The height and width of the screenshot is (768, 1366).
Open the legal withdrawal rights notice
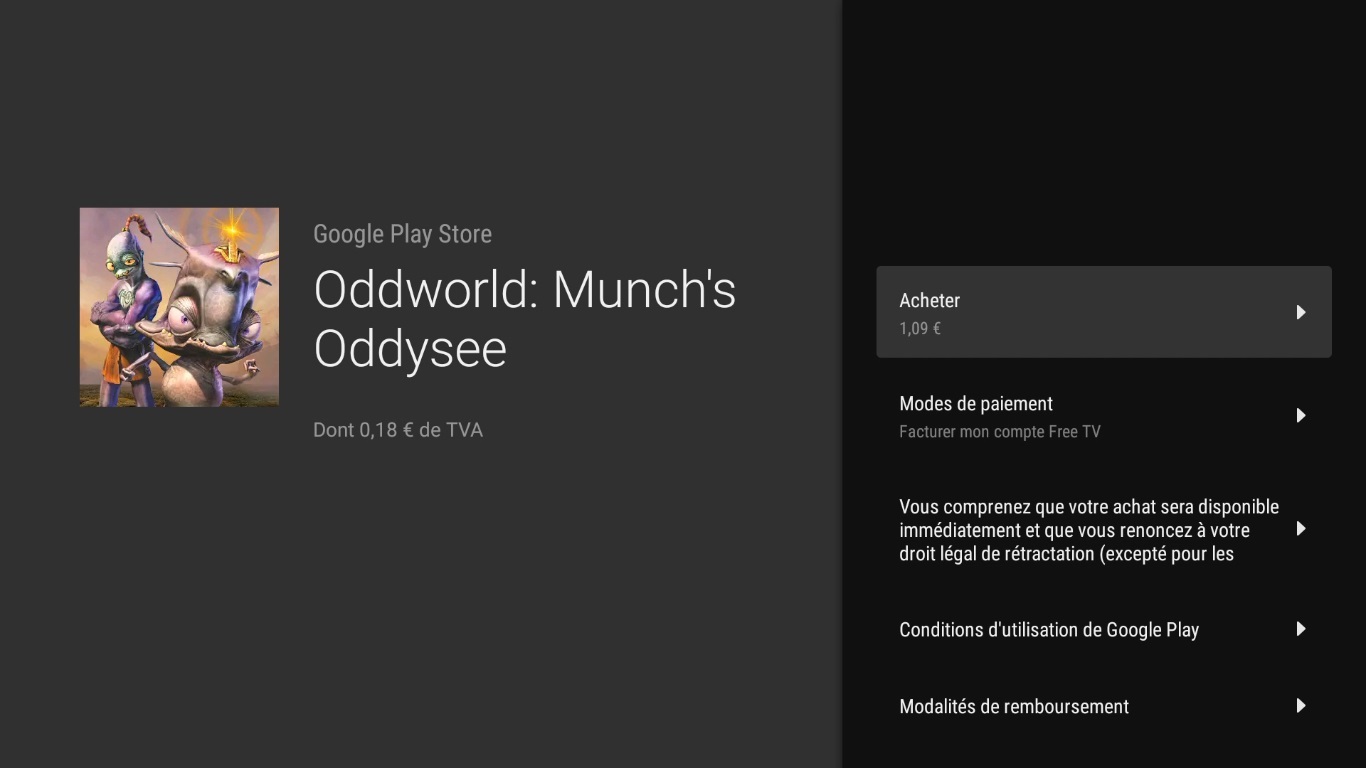[1104, 530]
